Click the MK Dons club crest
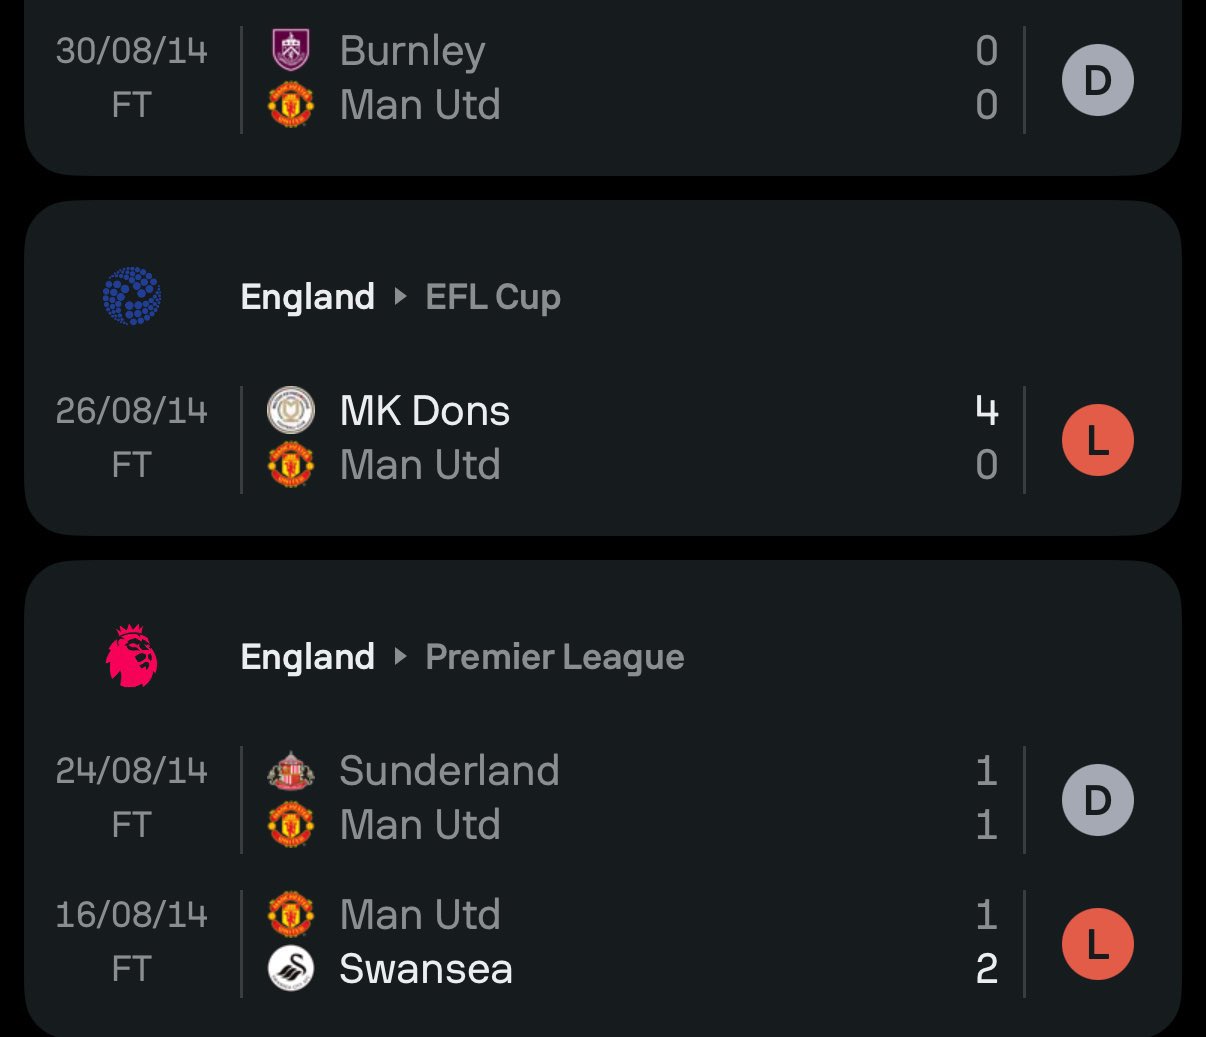 point(291,411)
